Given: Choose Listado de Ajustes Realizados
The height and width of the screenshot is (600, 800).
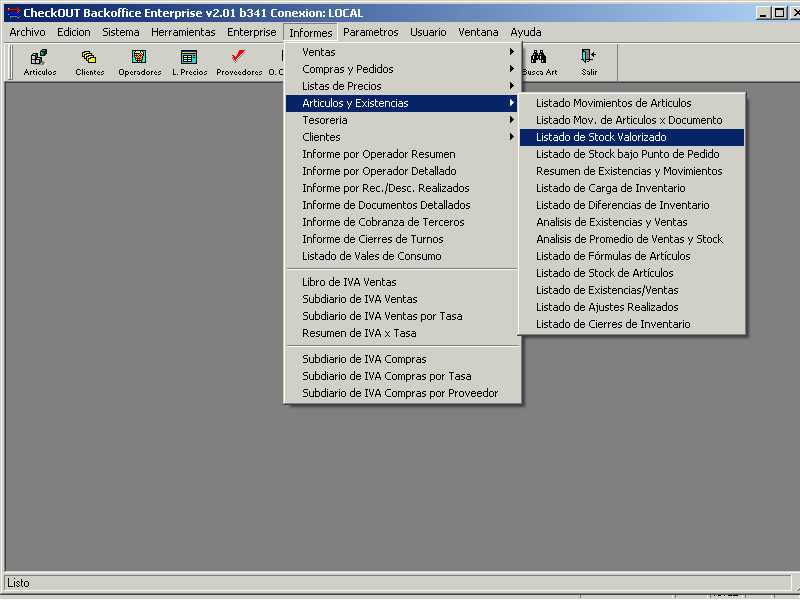Looking at the screenshot, I should [x=632, y=307].
